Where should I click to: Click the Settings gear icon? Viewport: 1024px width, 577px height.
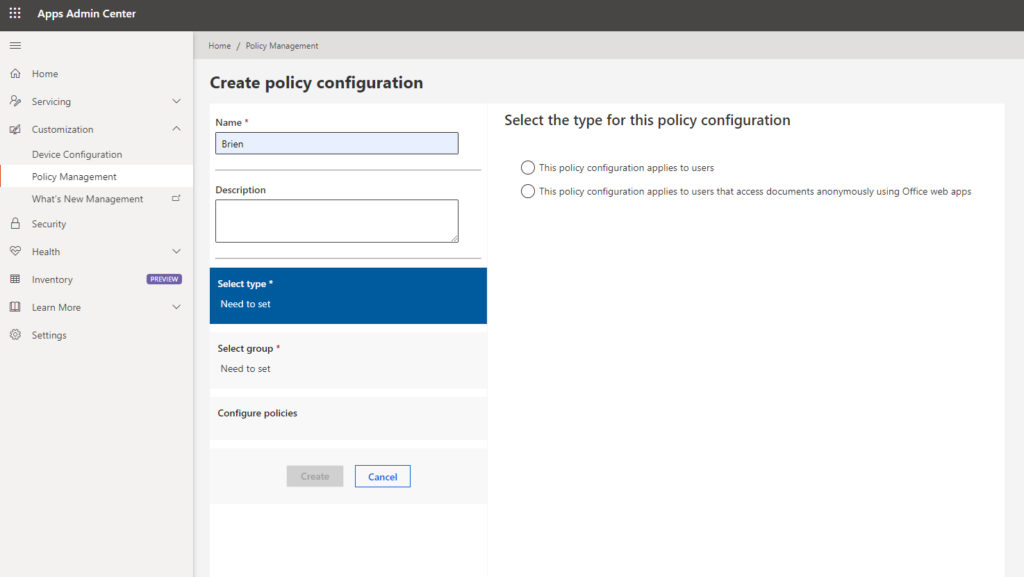[15, 335]
